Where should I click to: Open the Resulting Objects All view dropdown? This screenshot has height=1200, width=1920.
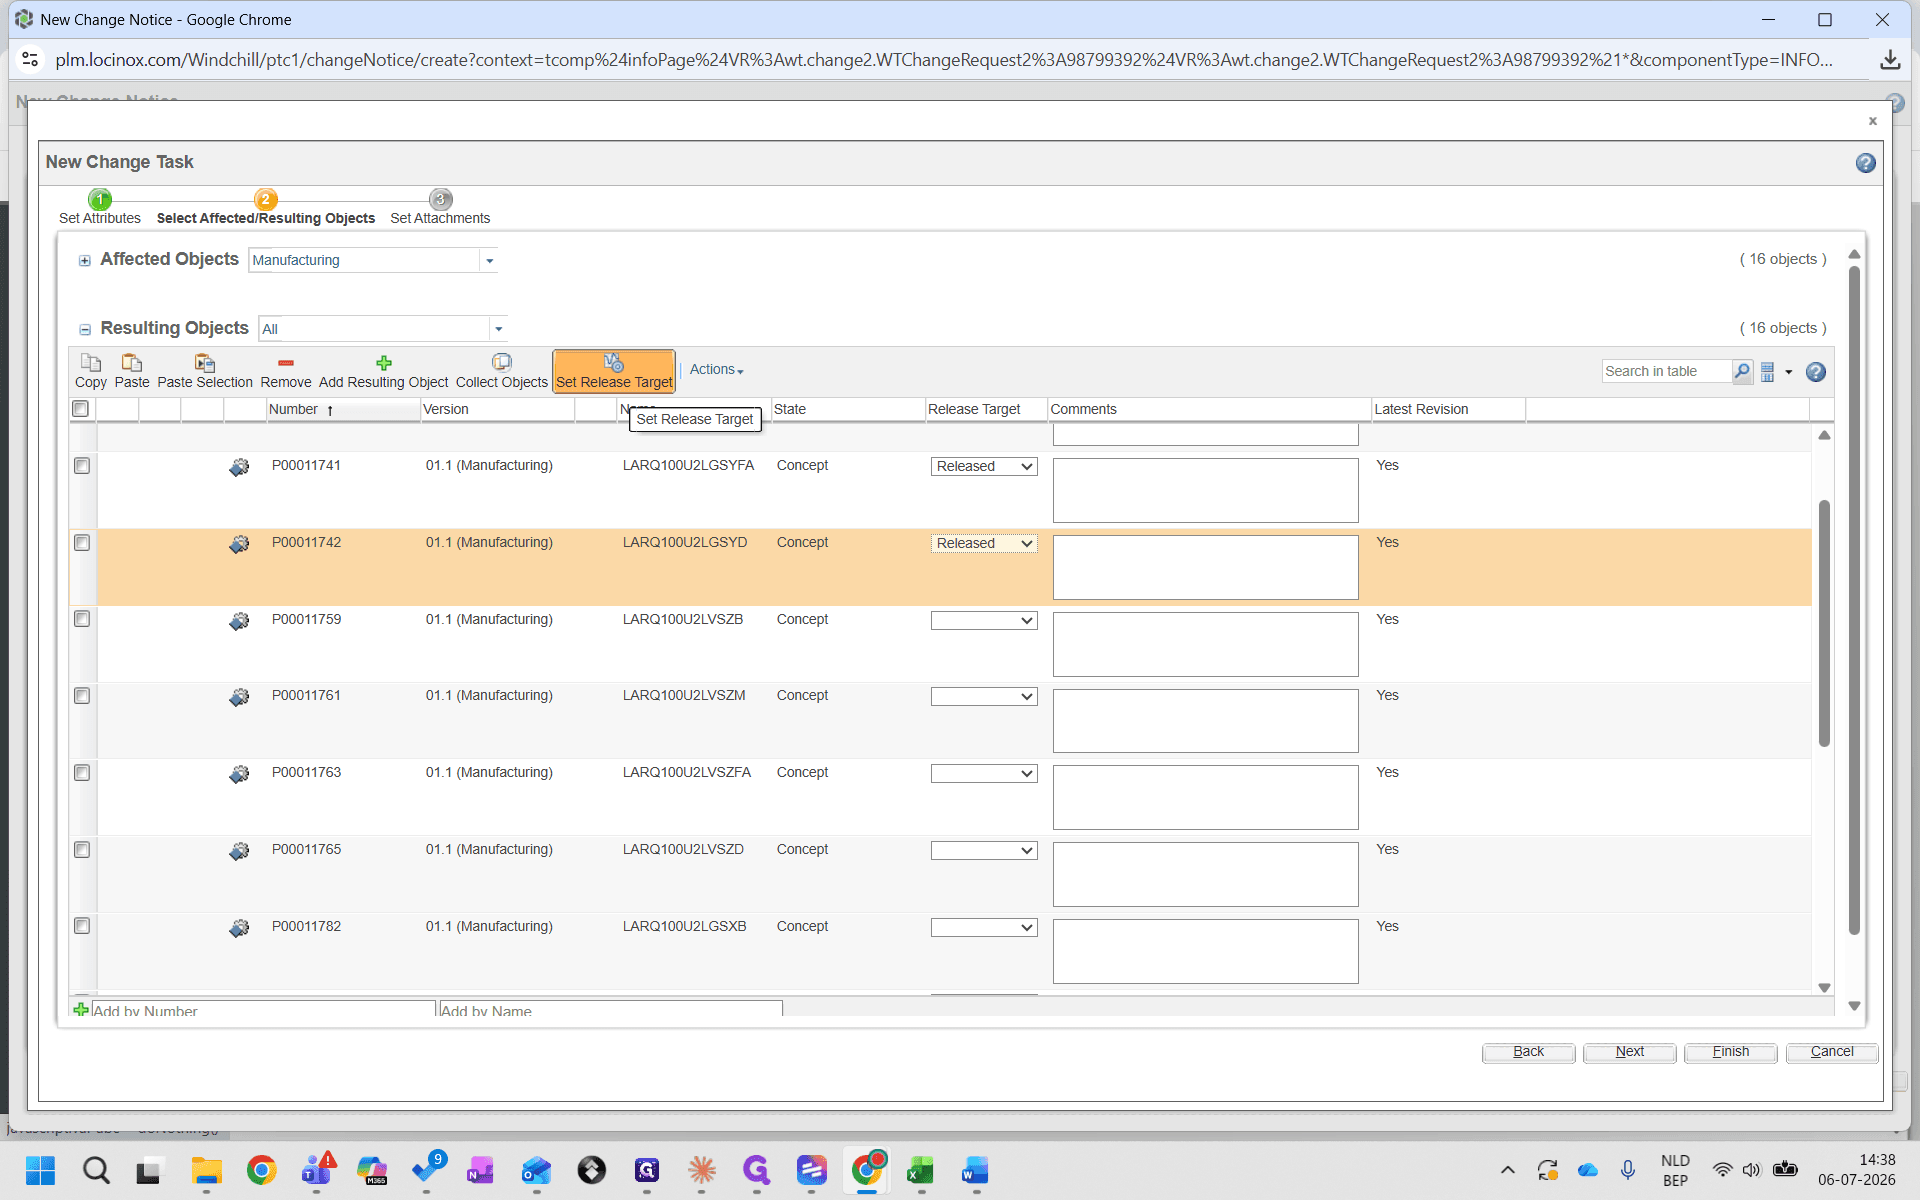point(498,329)
